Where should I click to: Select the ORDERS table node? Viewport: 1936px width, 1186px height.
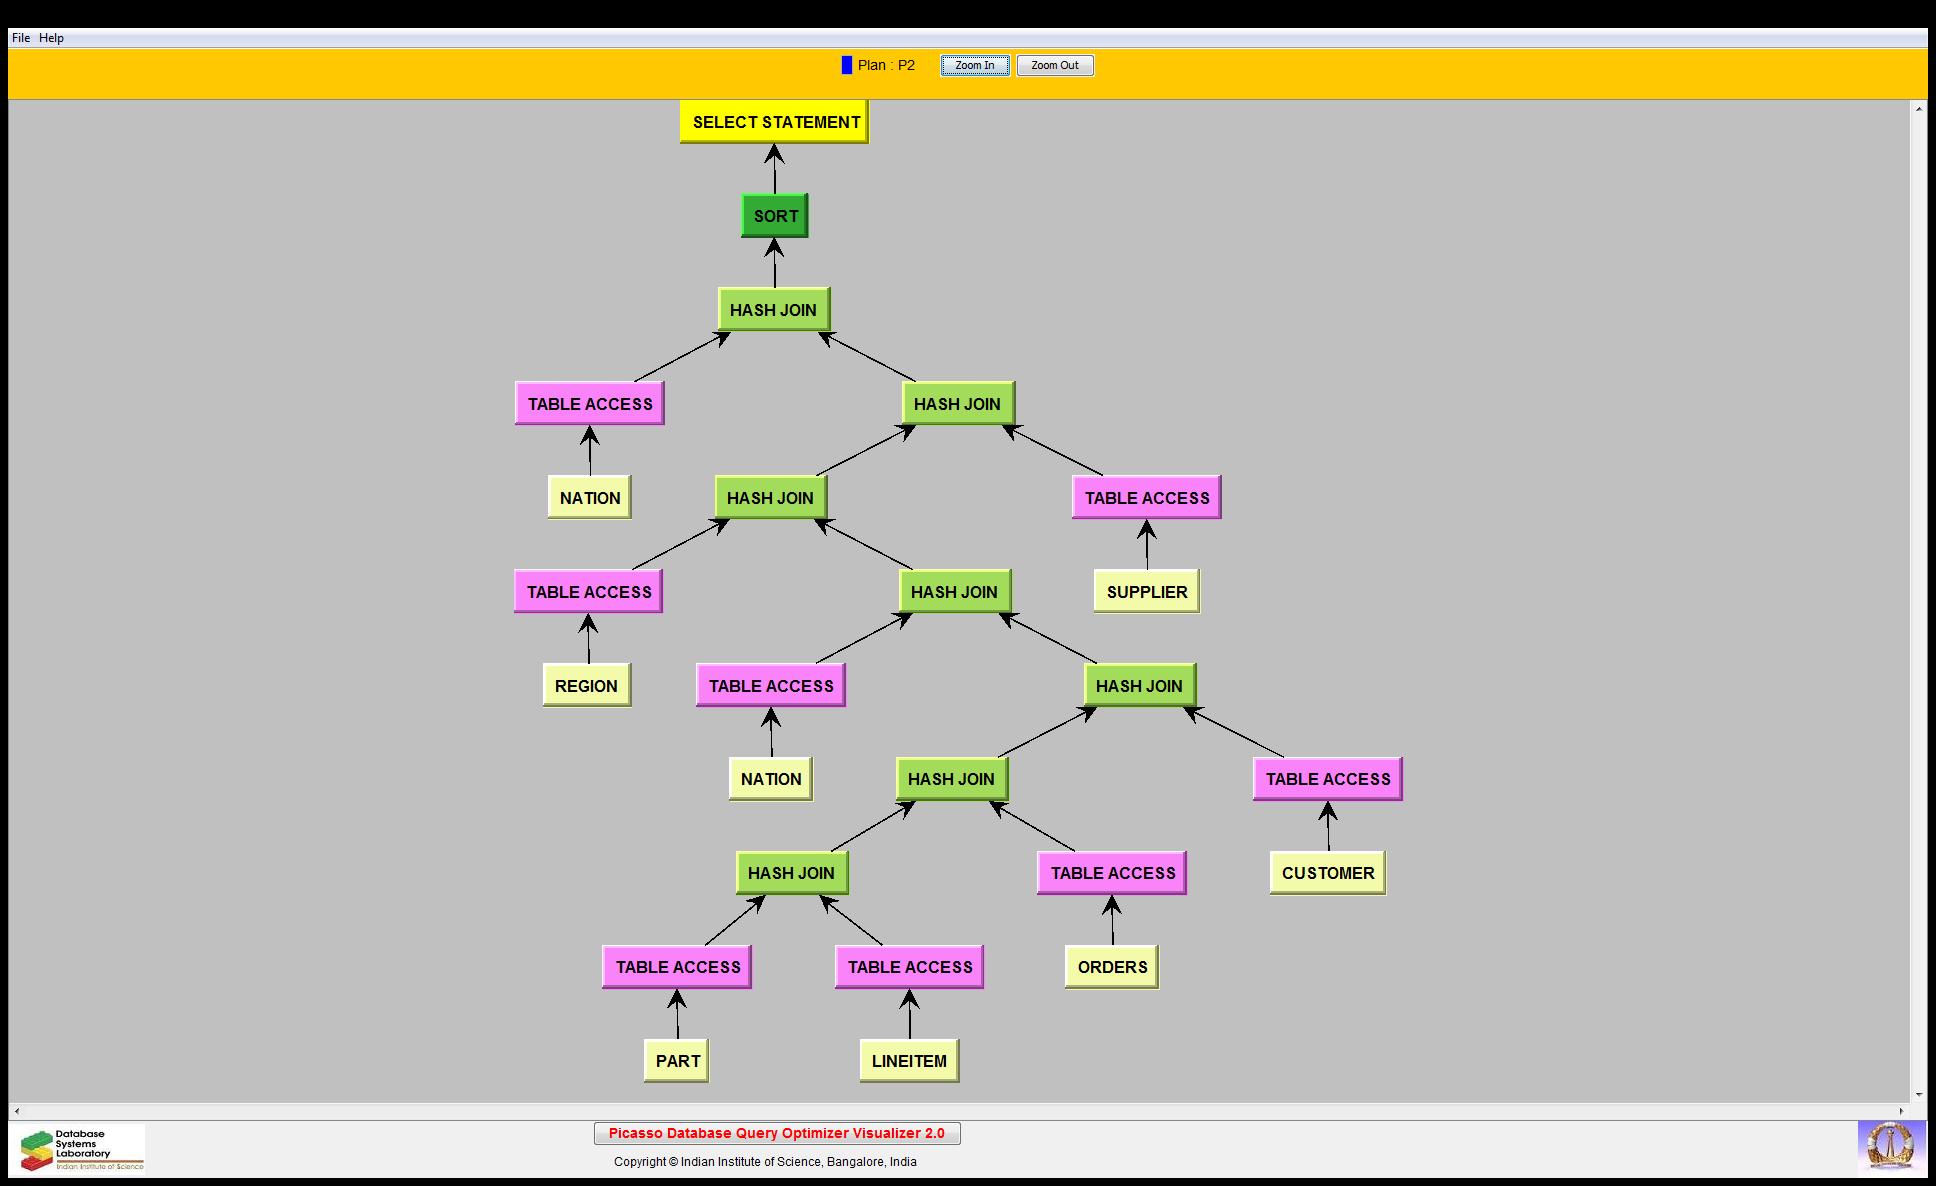[x=1111, y=967]
